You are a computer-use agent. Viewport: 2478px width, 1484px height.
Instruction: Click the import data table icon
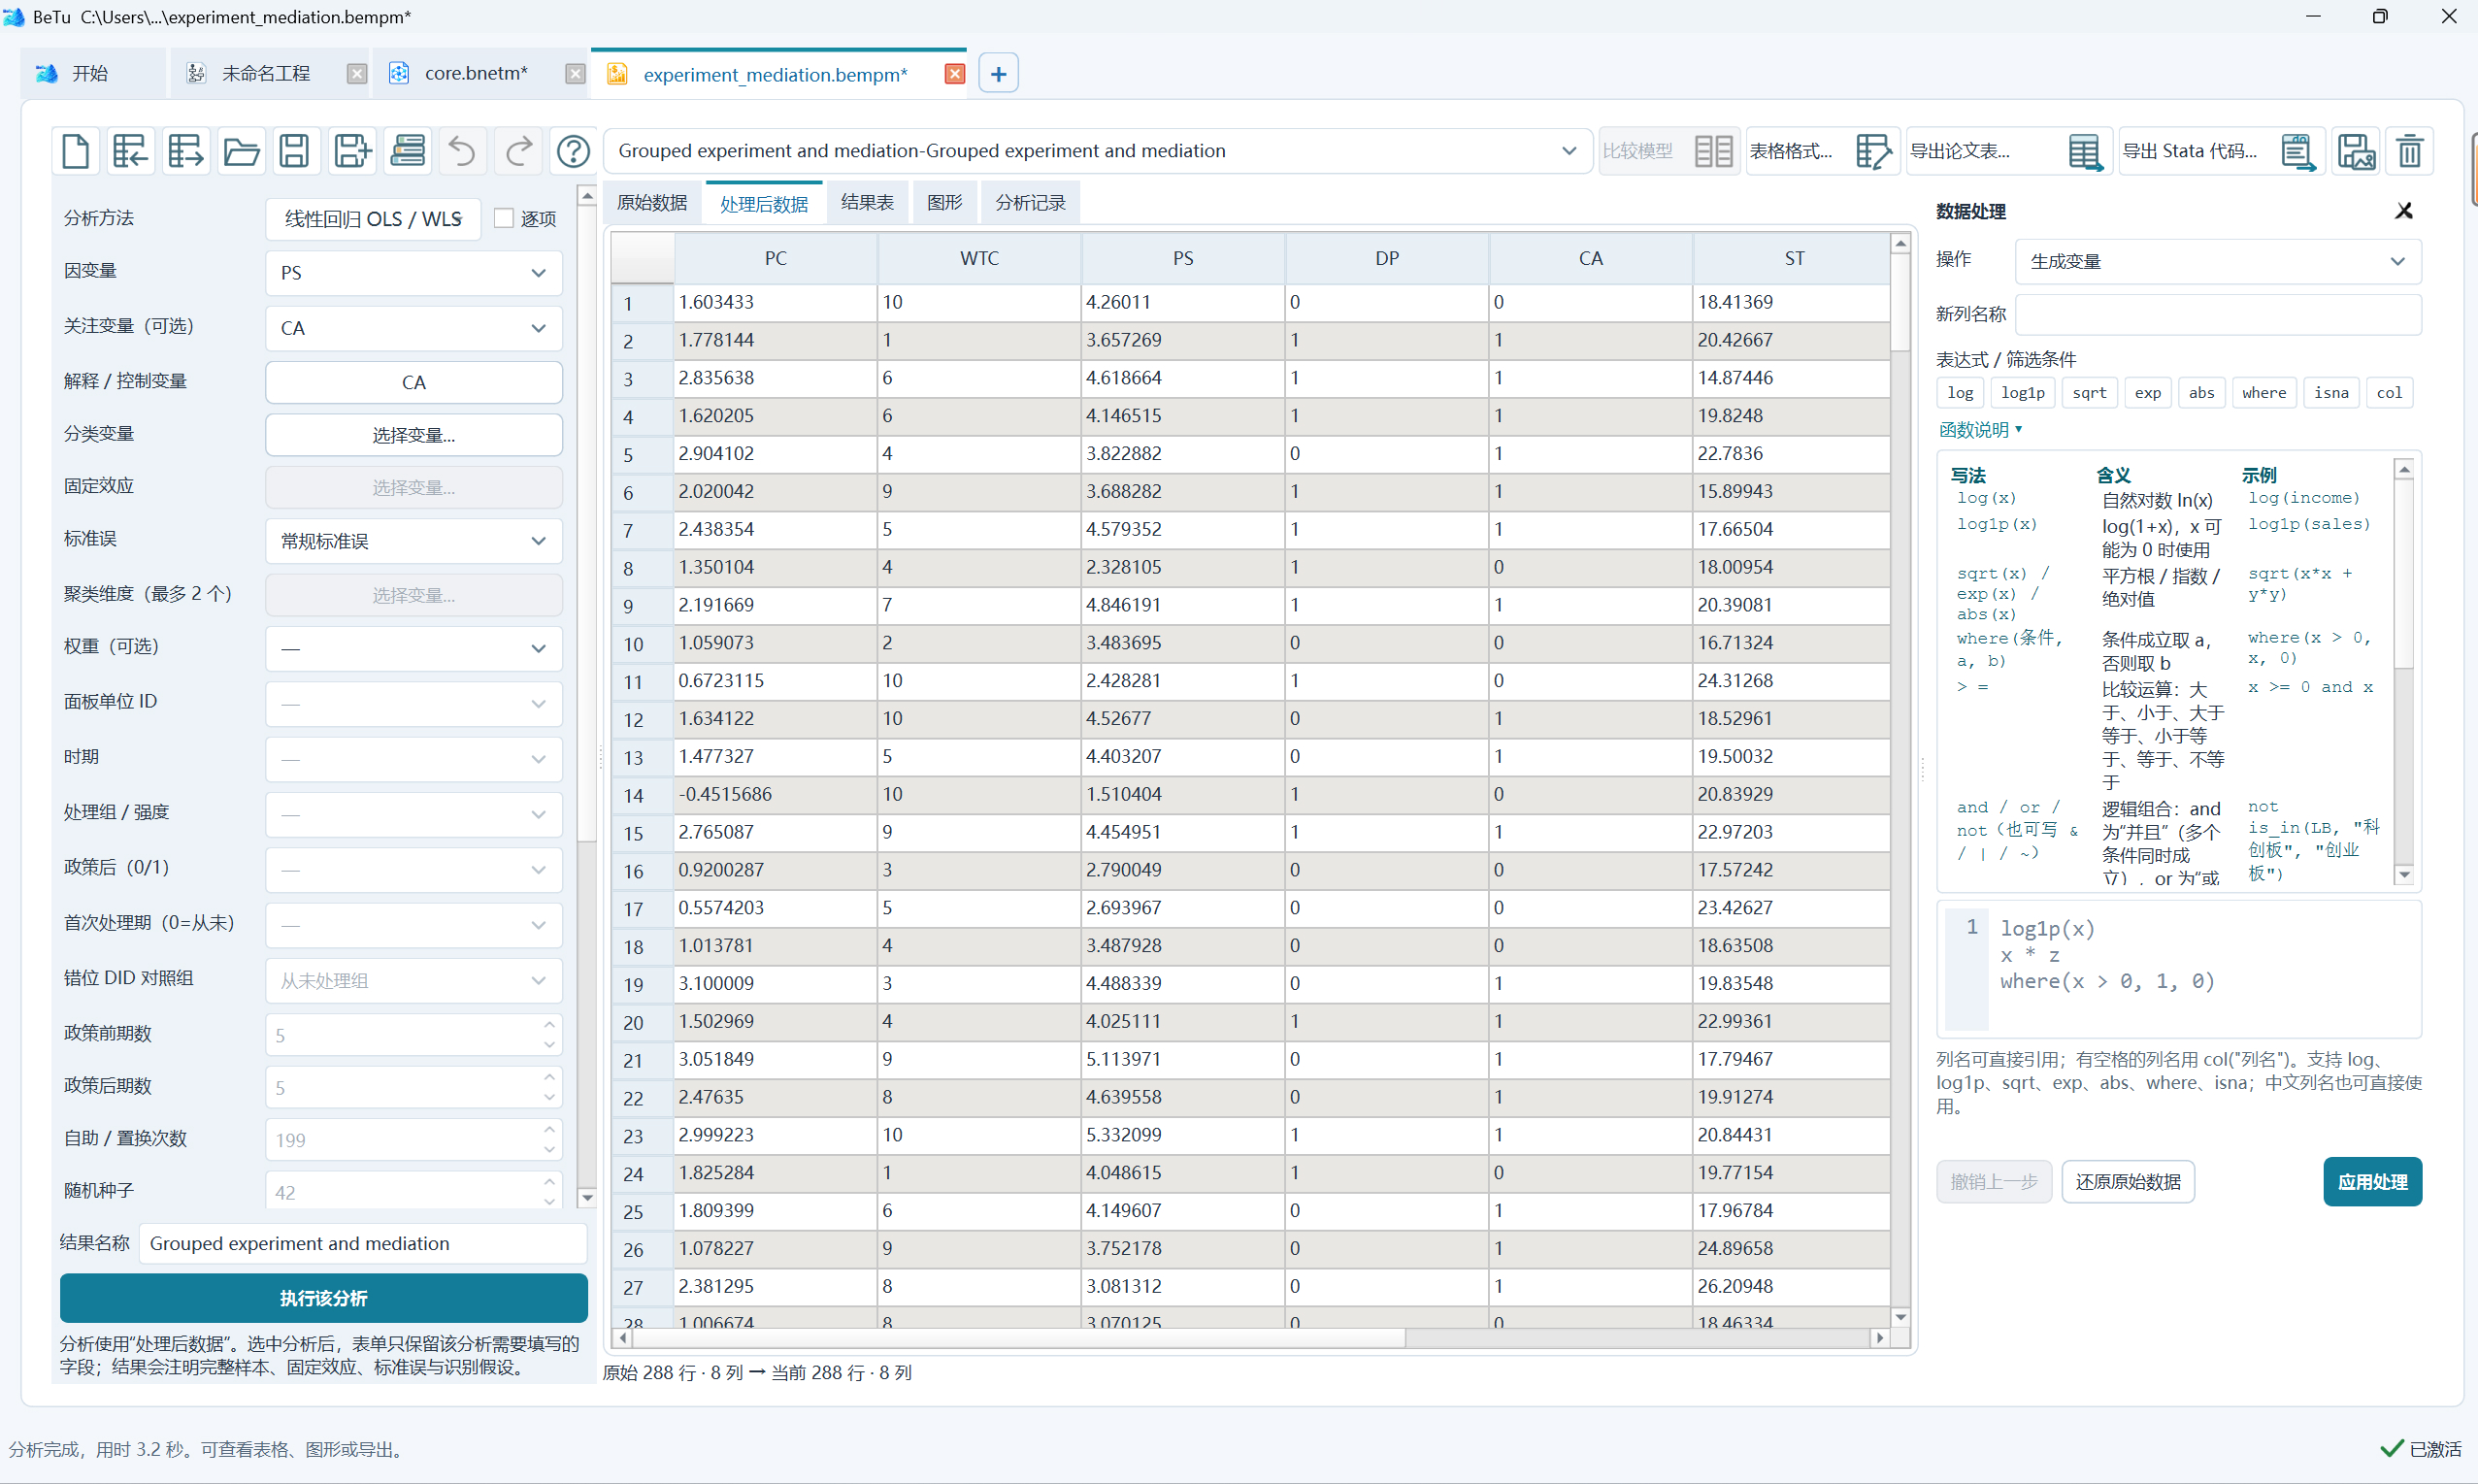pyautogui.click(x=130, y=151)
